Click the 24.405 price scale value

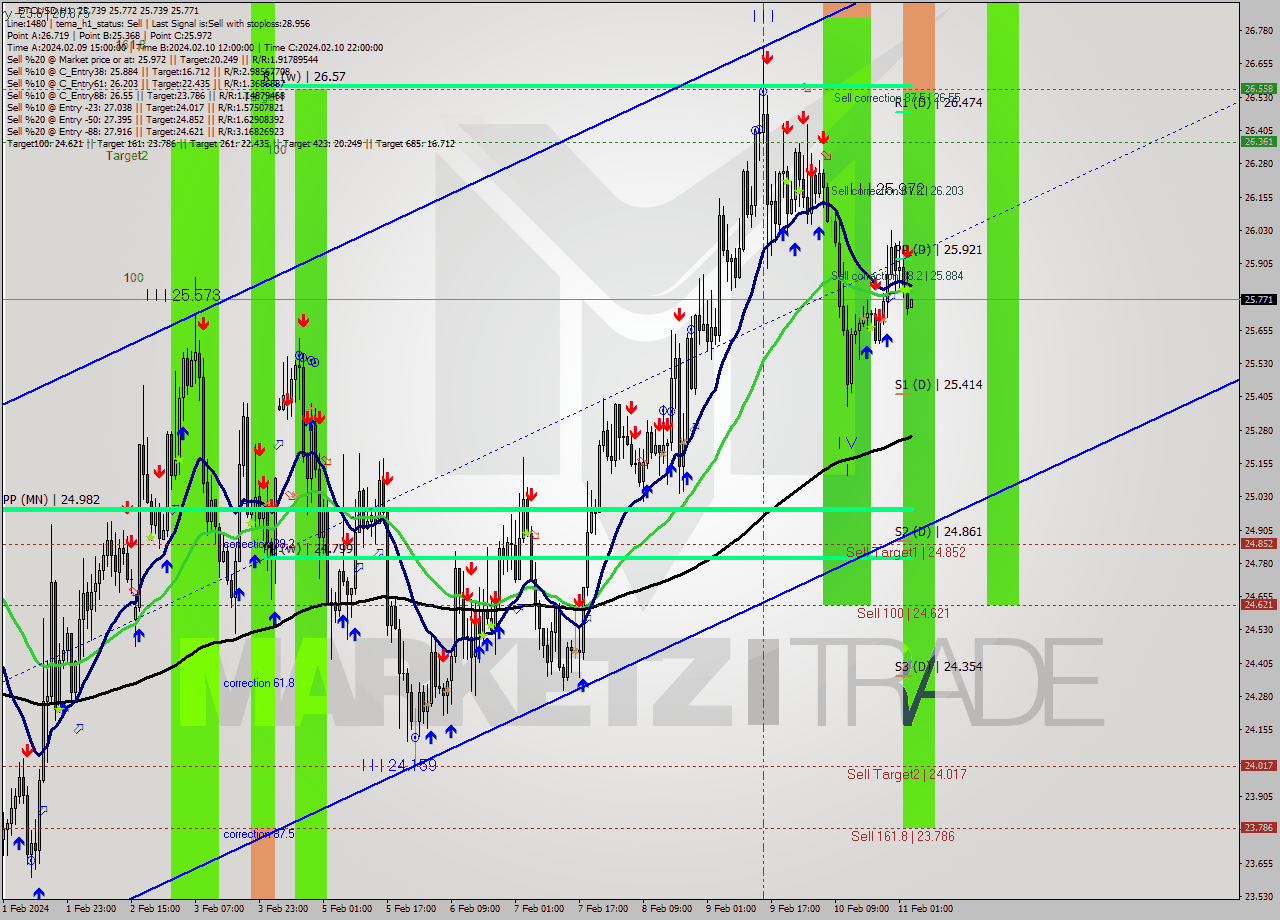point(1258,663)
